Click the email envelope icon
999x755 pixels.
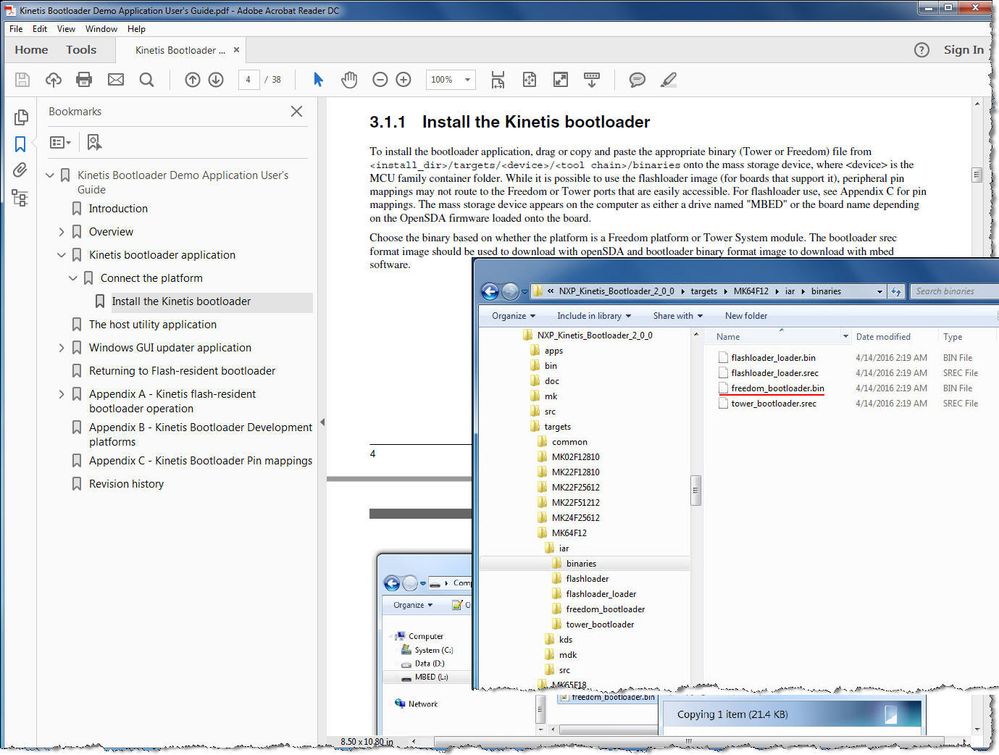point(115,80)
